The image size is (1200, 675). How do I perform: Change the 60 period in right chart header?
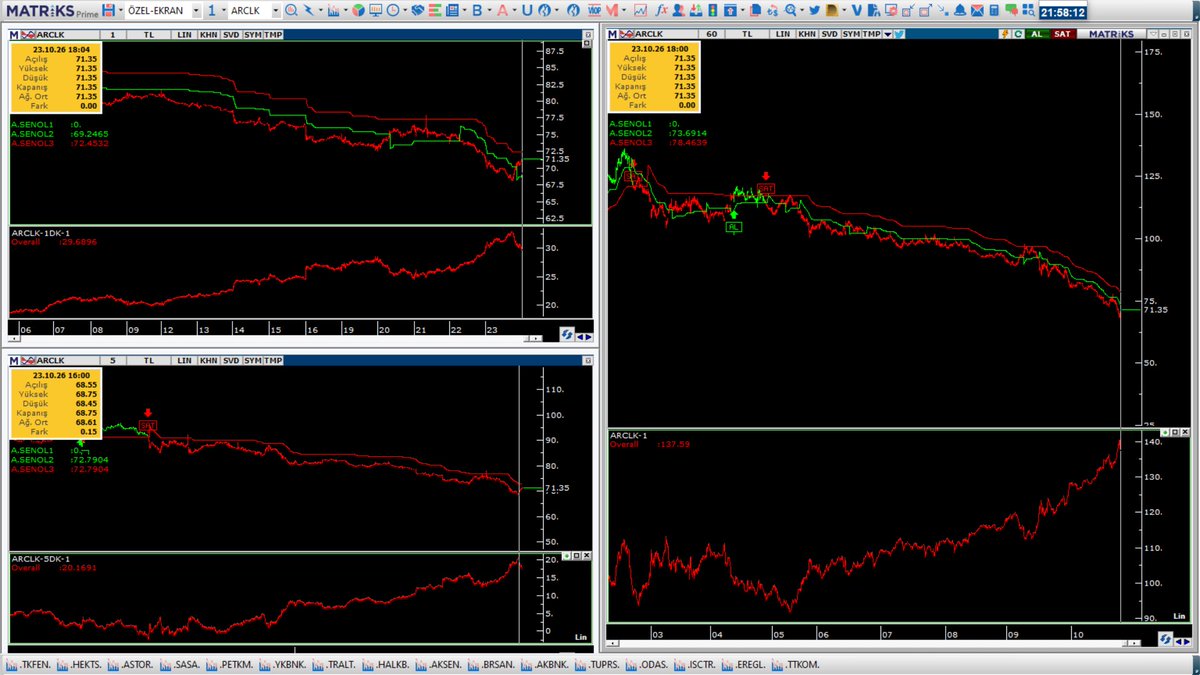(x=712, y=33)
